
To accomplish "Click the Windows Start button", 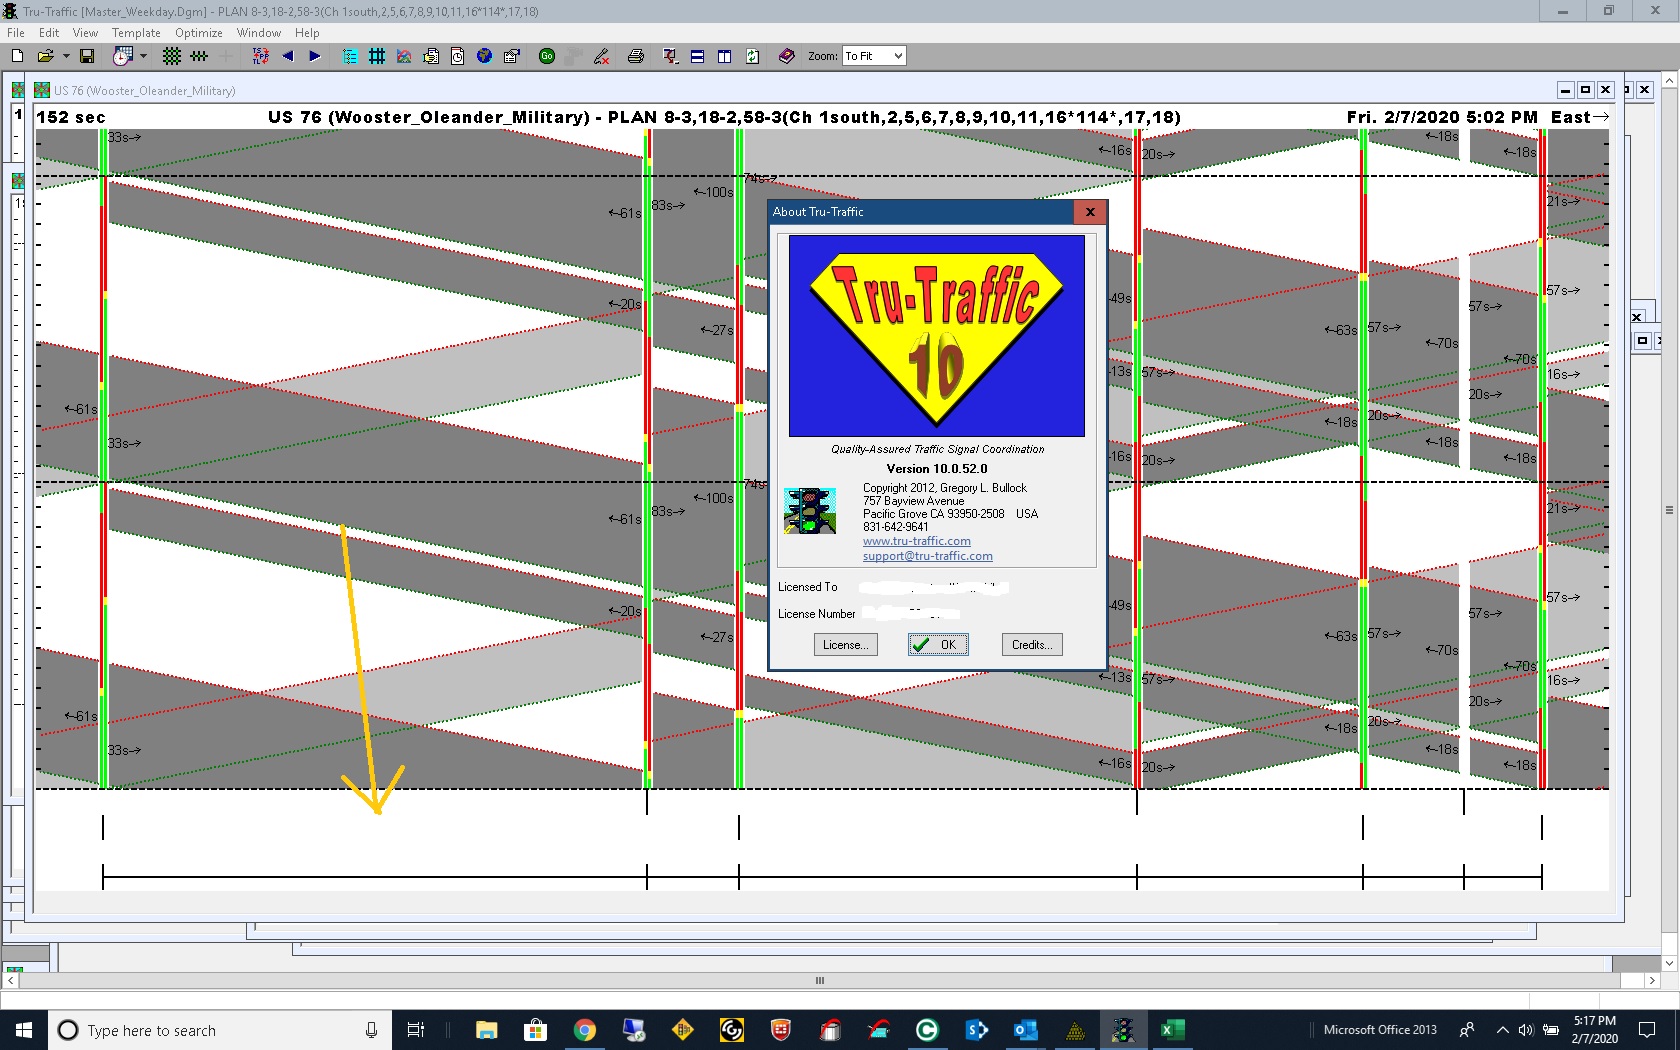I will [x=24, y=1030].
